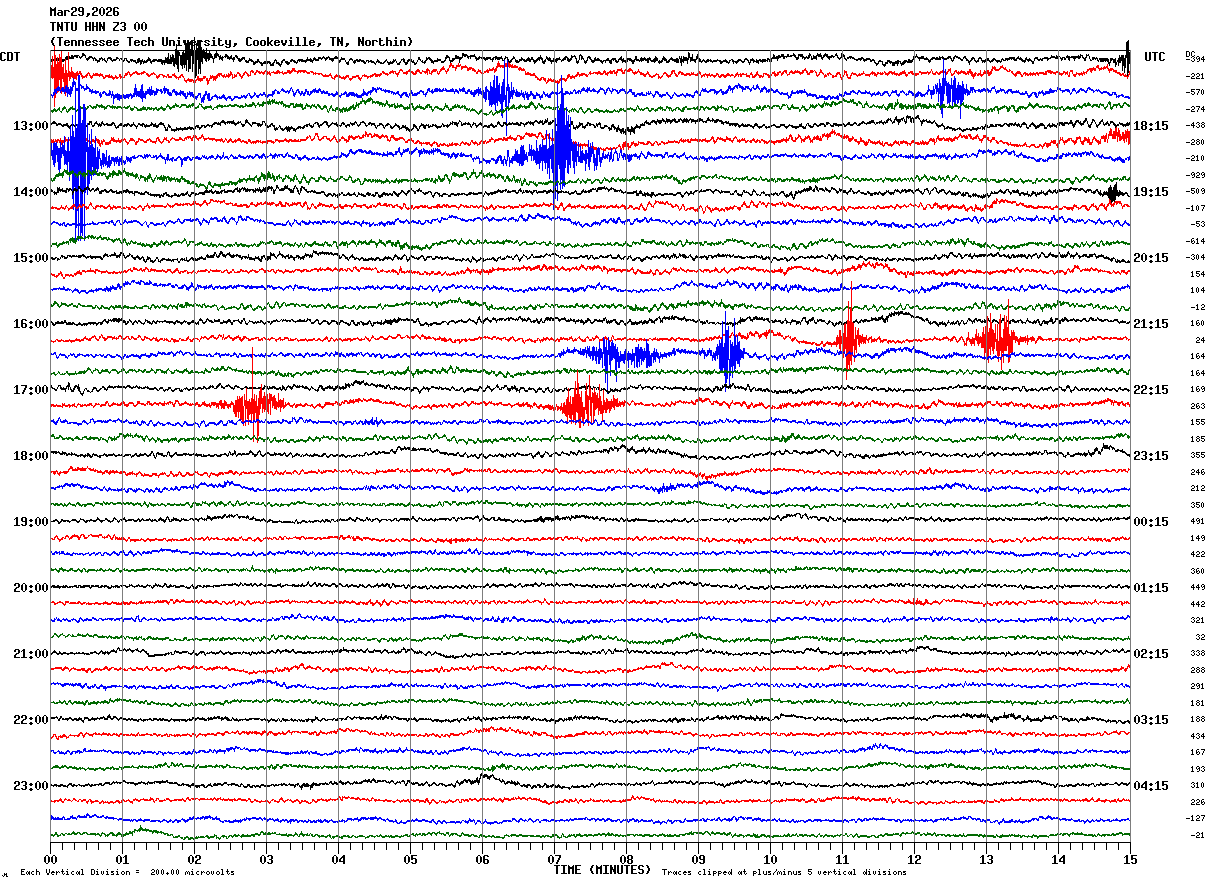Image resolution: width=1210 pixels, height=886 pixels.
Task: Click the Traces clipped footnote text
Action: (x=784, y=872)
